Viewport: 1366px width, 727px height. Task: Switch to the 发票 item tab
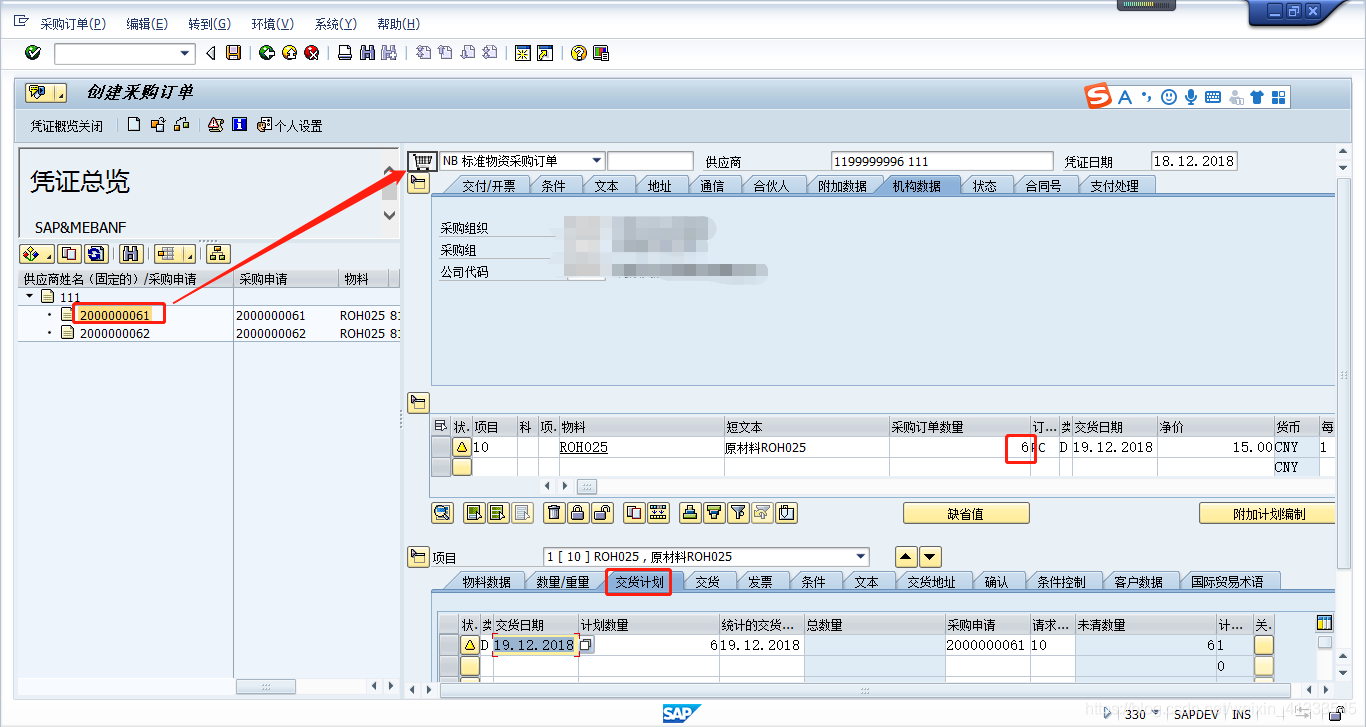pos(760,581)
